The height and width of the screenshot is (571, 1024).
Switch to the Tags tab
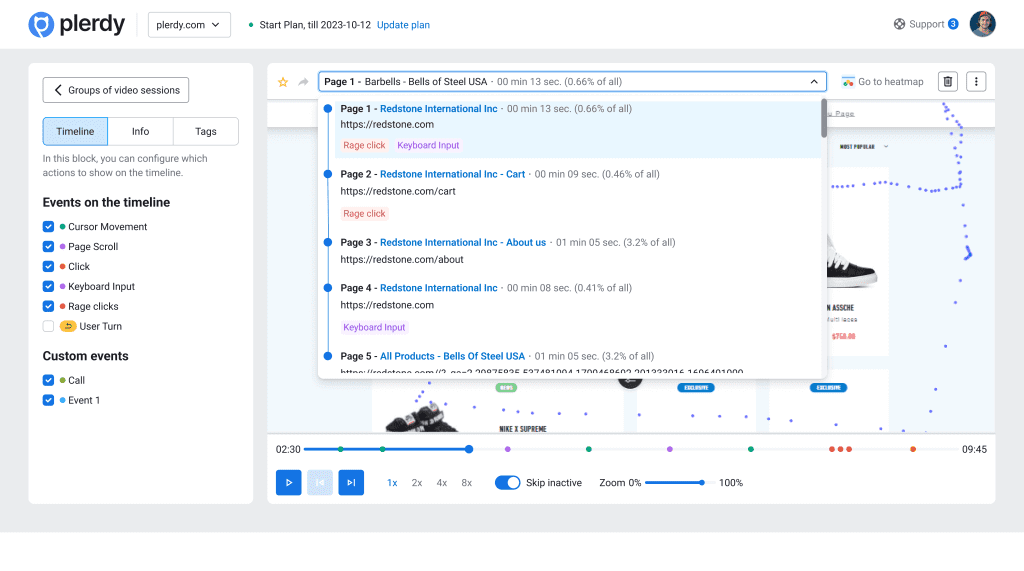206,131
